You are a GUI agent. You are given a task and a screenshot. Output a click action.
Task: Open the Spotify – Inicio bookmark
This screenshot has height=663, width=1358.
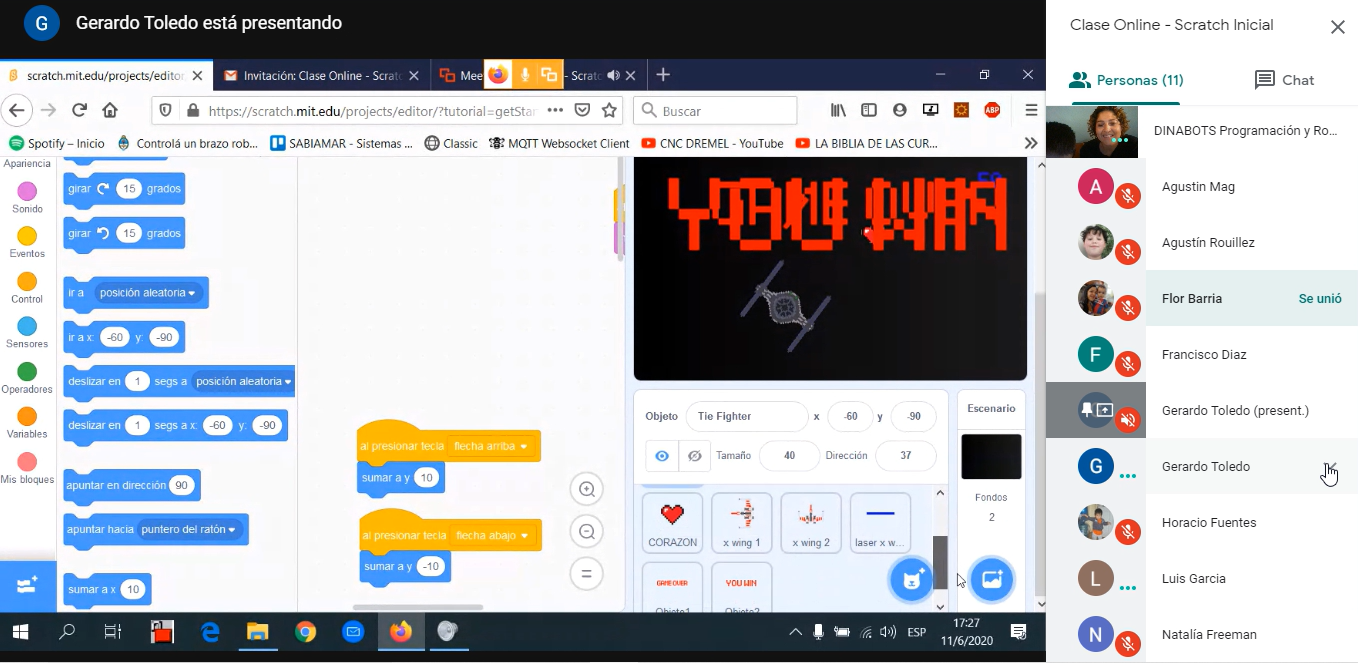coord(56,143)
